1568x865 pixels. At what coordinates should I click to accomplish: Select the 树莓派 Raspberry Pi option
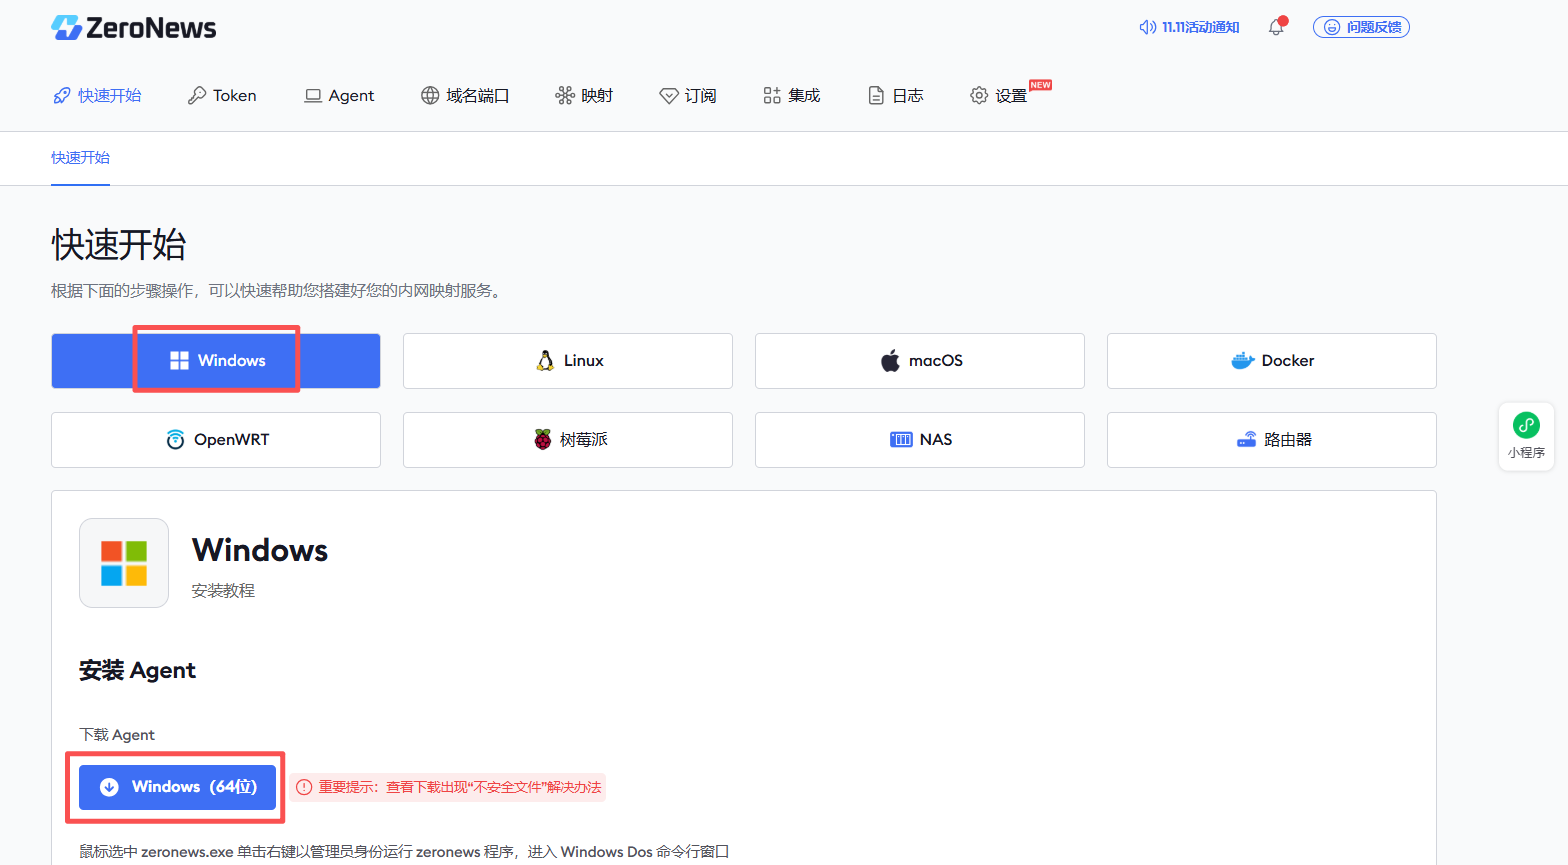click(x=568, y=440)
